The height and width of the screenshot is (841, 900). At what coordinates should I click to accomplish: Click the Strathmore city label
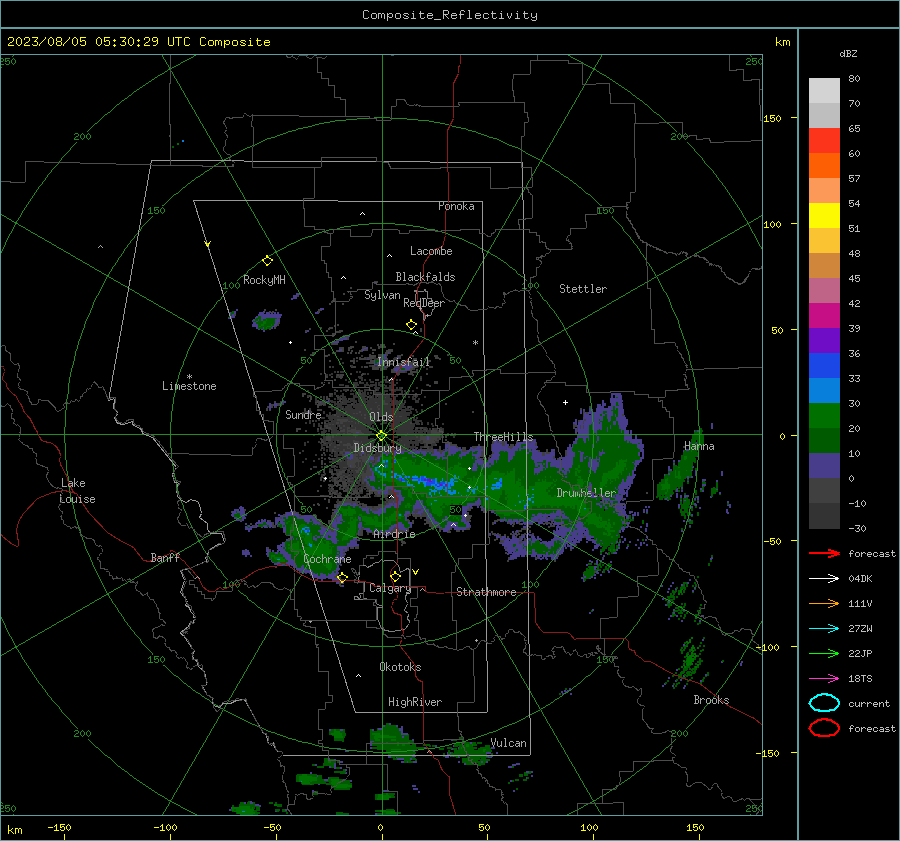coord(486,592)
